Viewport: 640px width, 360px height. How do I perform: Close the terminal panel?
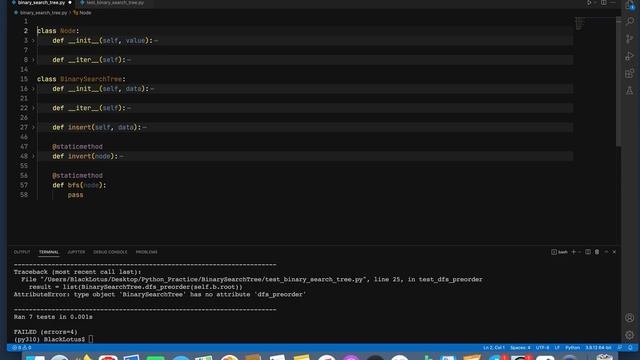coord(614,252)
